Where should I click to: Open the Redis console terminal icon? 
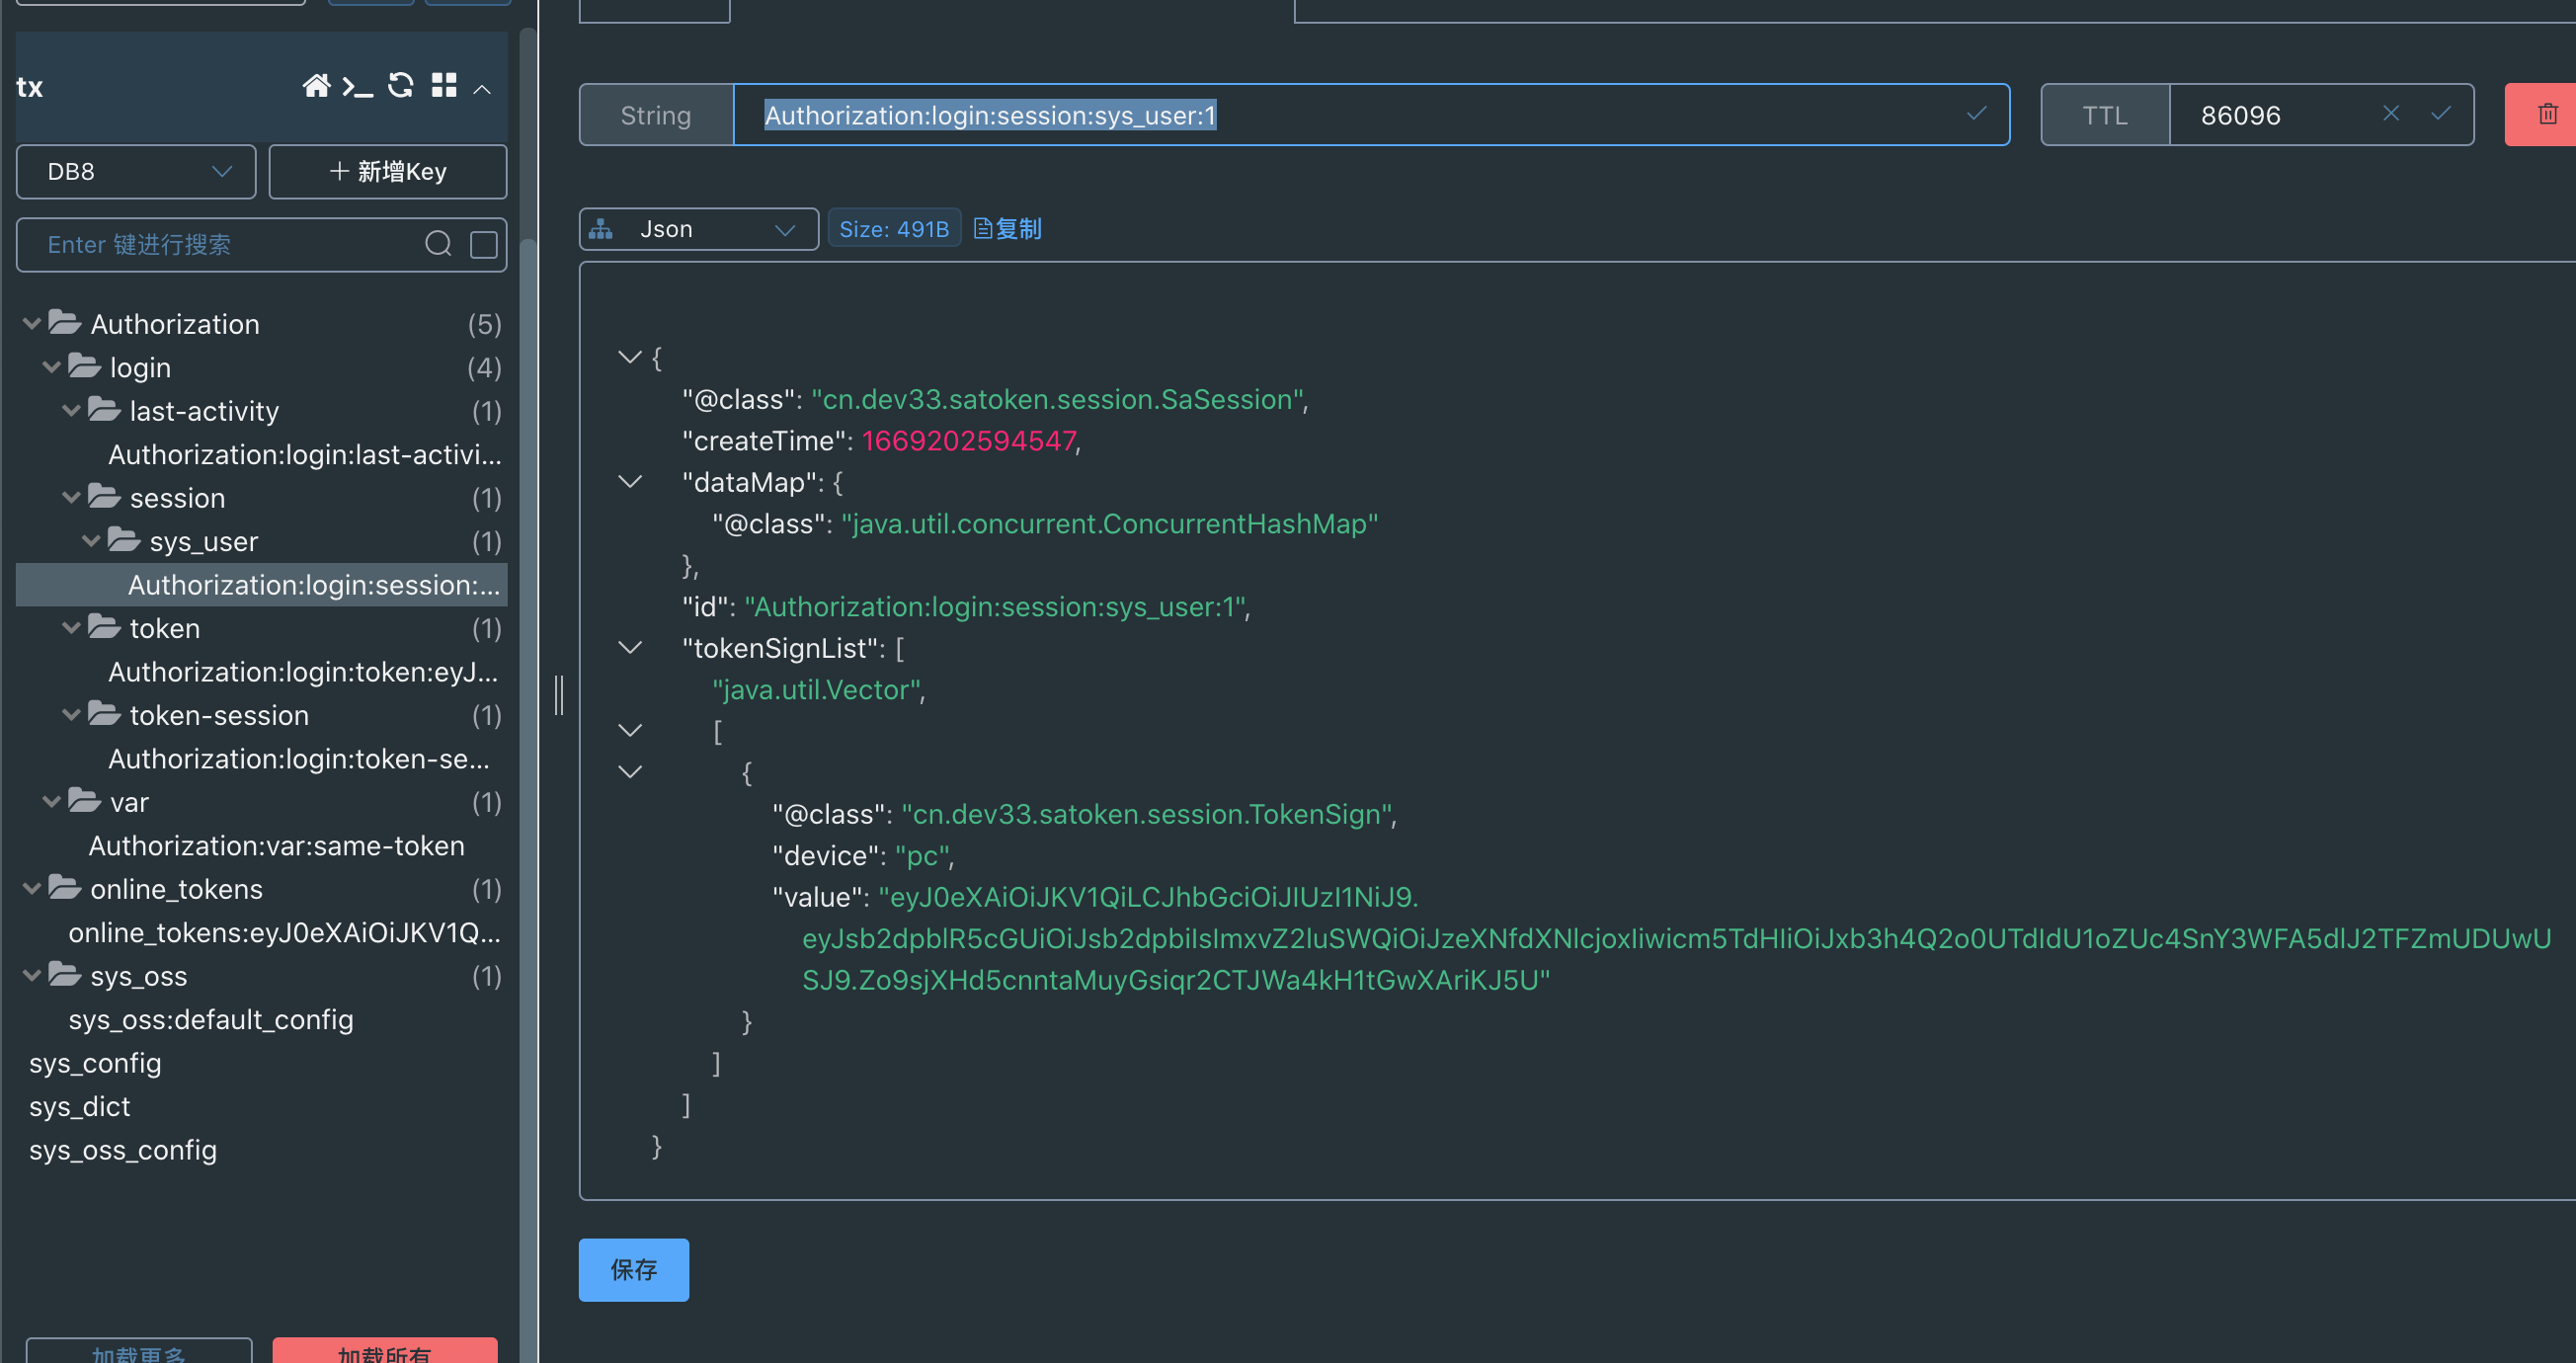[x=357, y=87]
